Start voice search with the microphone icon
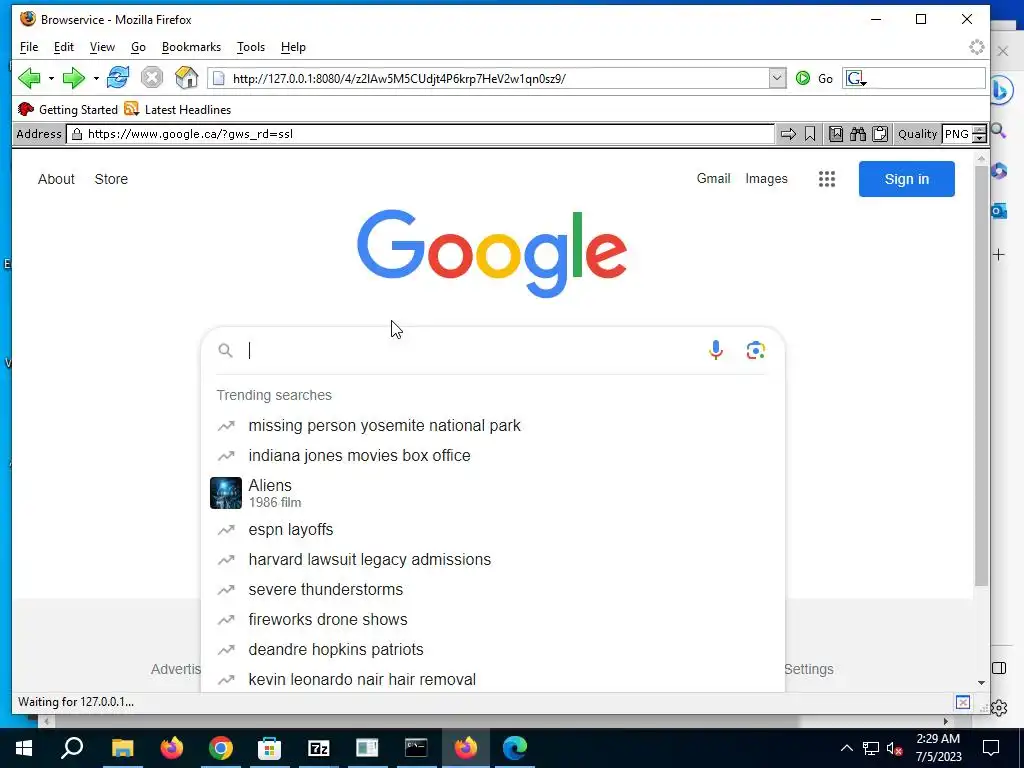 click(716, 351)
